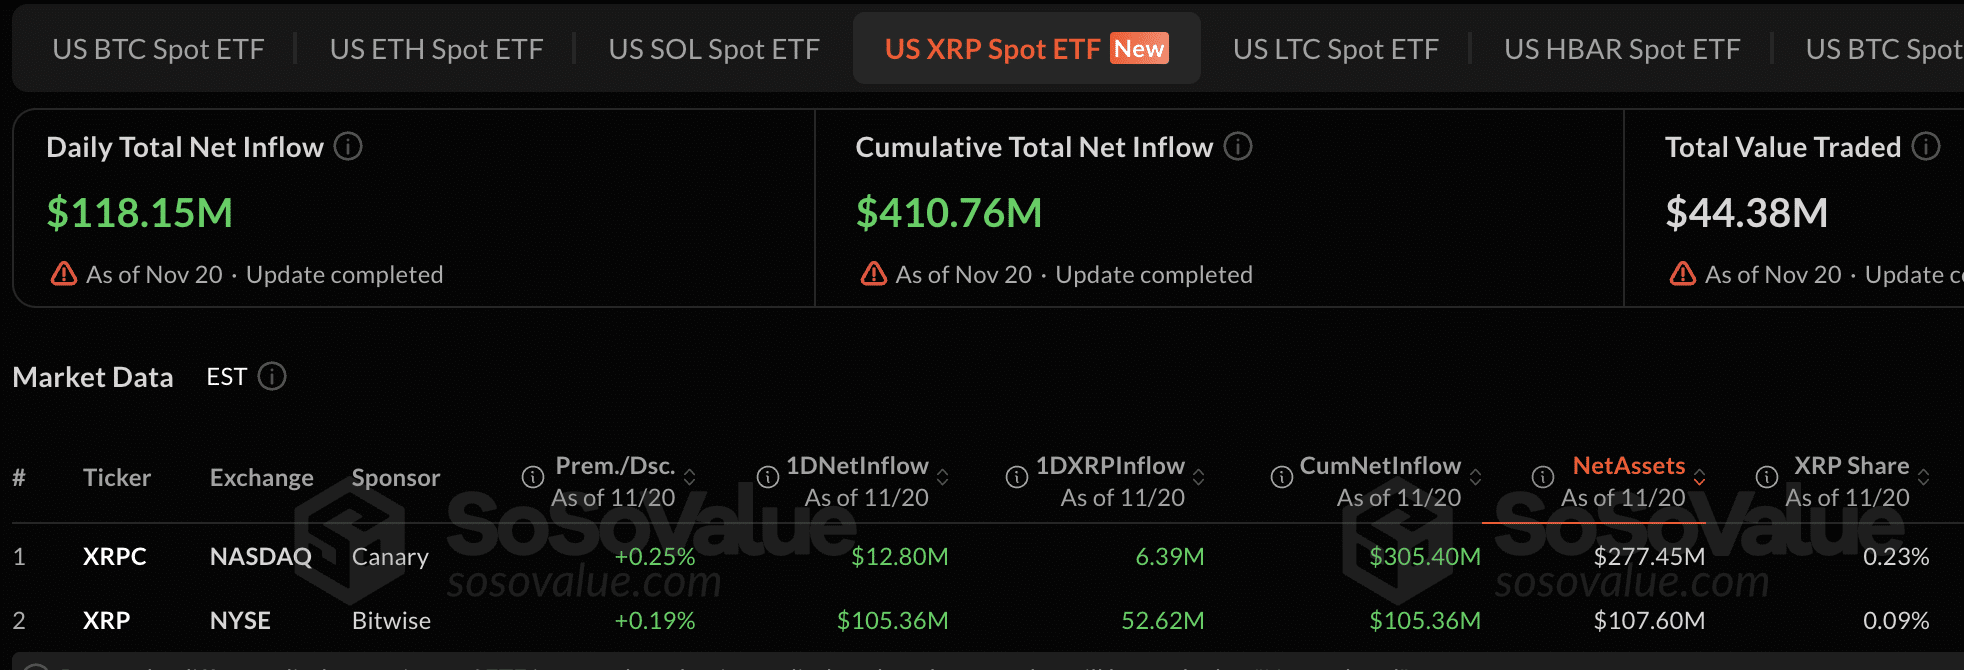Click warning icon under Daily Total Net Inflow
1964x670 pixels.
pos(64,274)
